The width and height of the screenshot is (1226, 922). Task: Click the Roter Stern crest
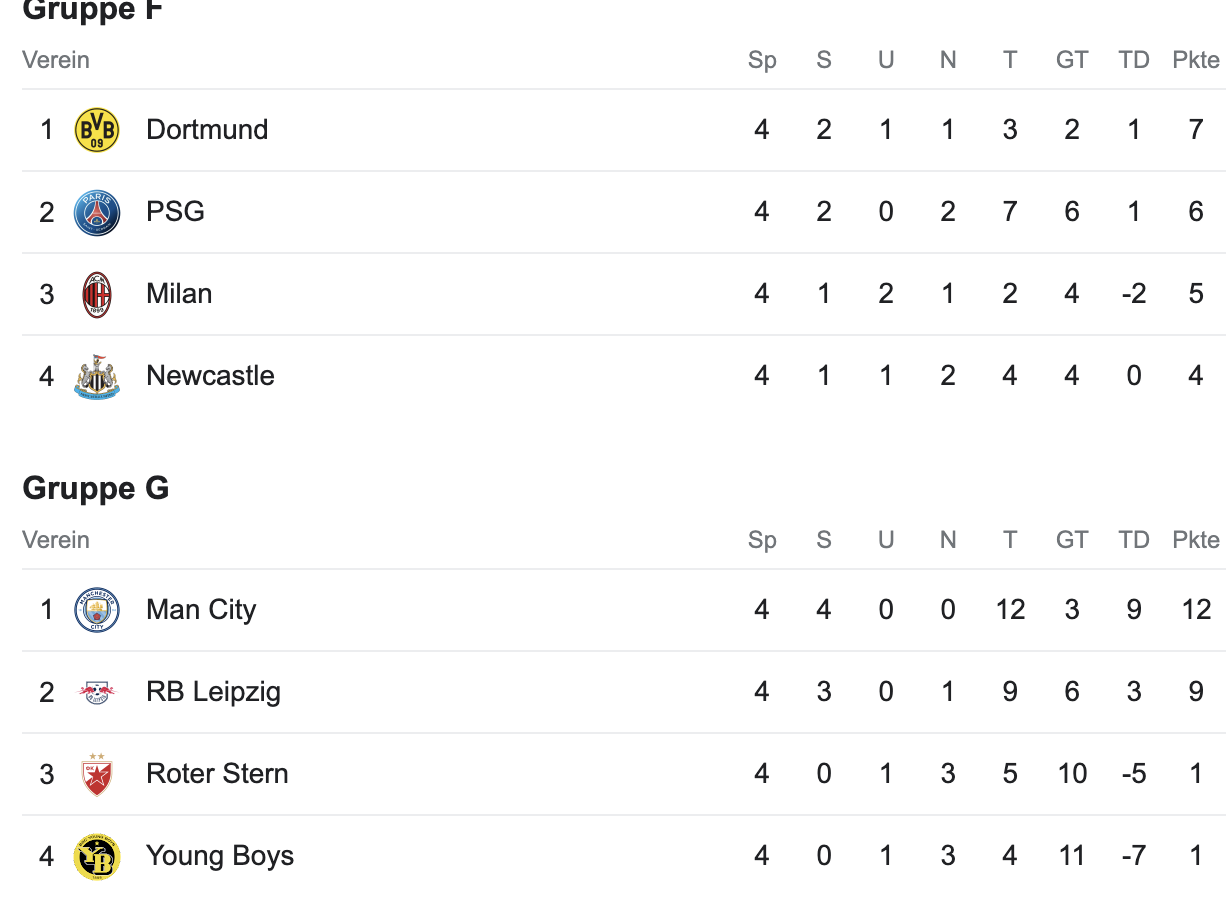97,774
